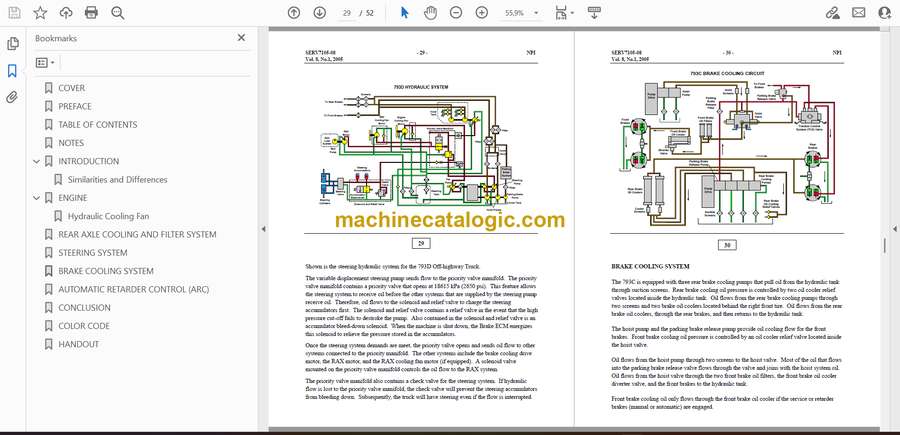Viewport: 900px width, 435px height.
Task: Open the bookmarks options dropdown menu
Action: point(47,62)
